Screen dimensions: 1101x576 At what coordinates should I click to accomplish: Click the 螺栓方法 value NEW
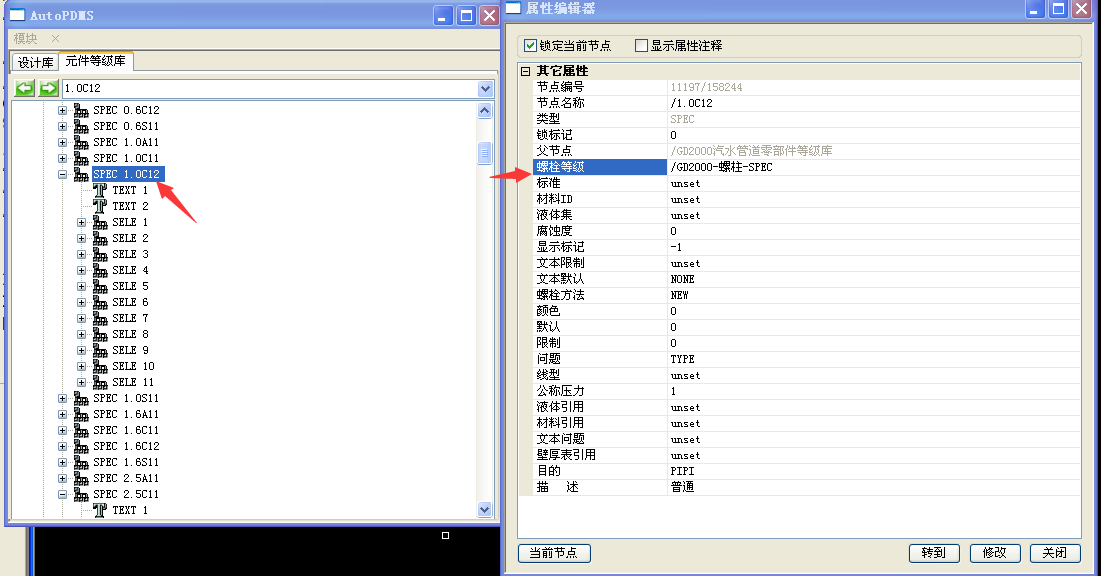[679, 295]
